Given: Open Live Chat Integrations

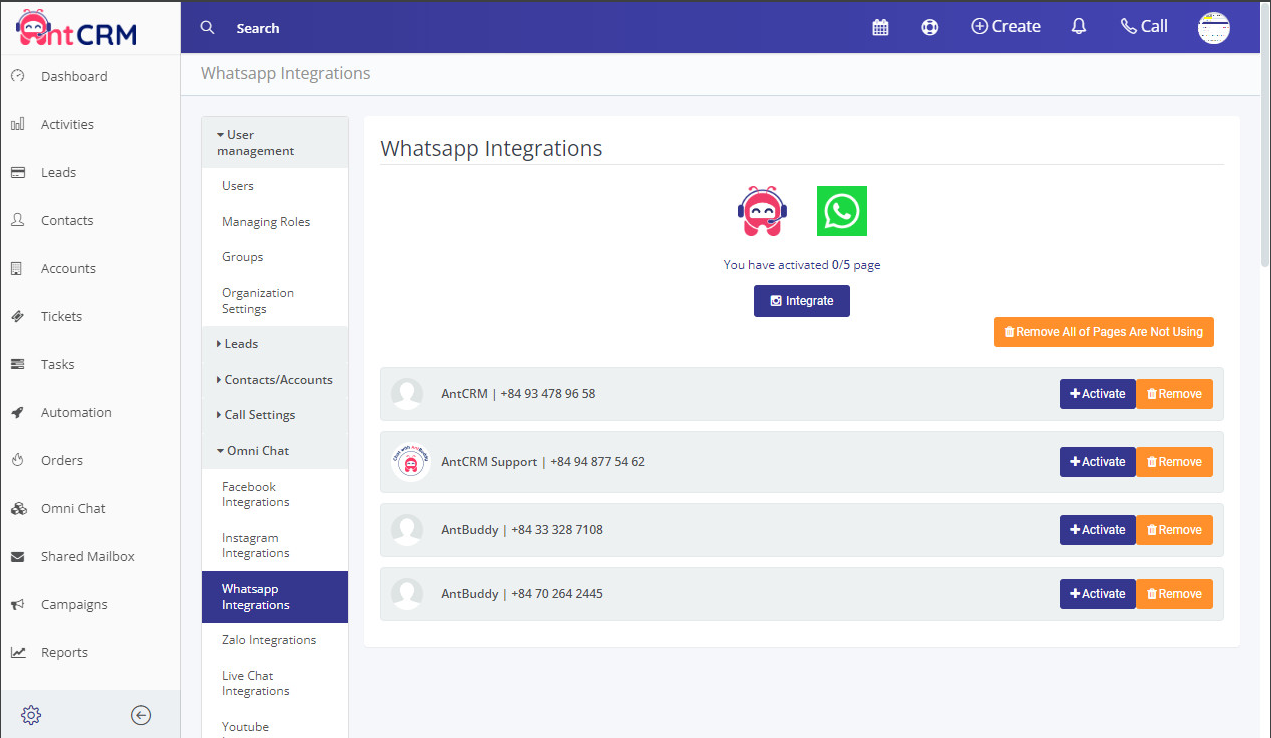Looking at the screenshot, I should coord(256,683).
